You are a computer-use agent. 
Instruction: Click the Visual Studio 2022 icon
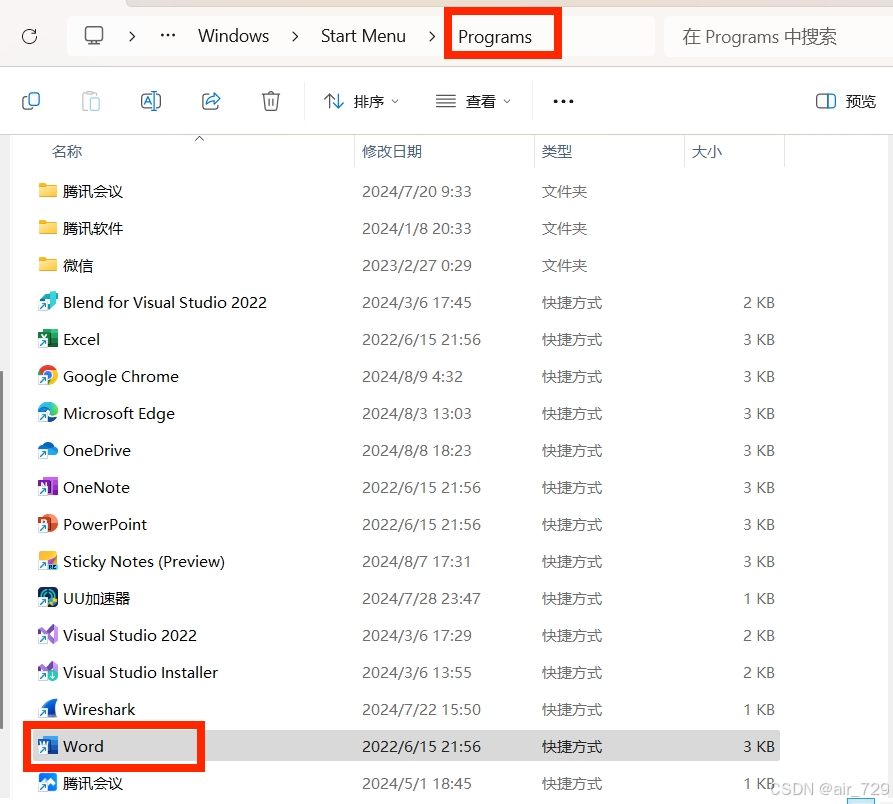point(48,635)
